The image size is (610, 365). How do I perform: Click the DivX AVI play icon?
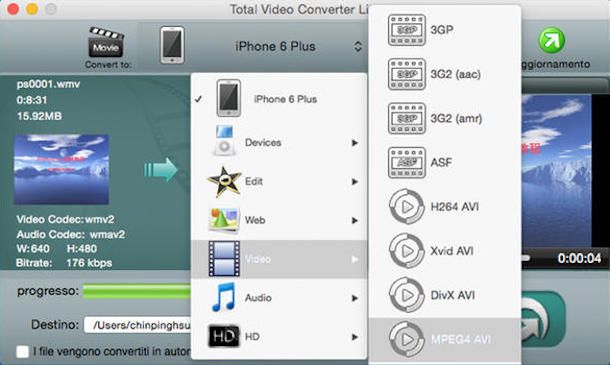(x=407, y=295)
